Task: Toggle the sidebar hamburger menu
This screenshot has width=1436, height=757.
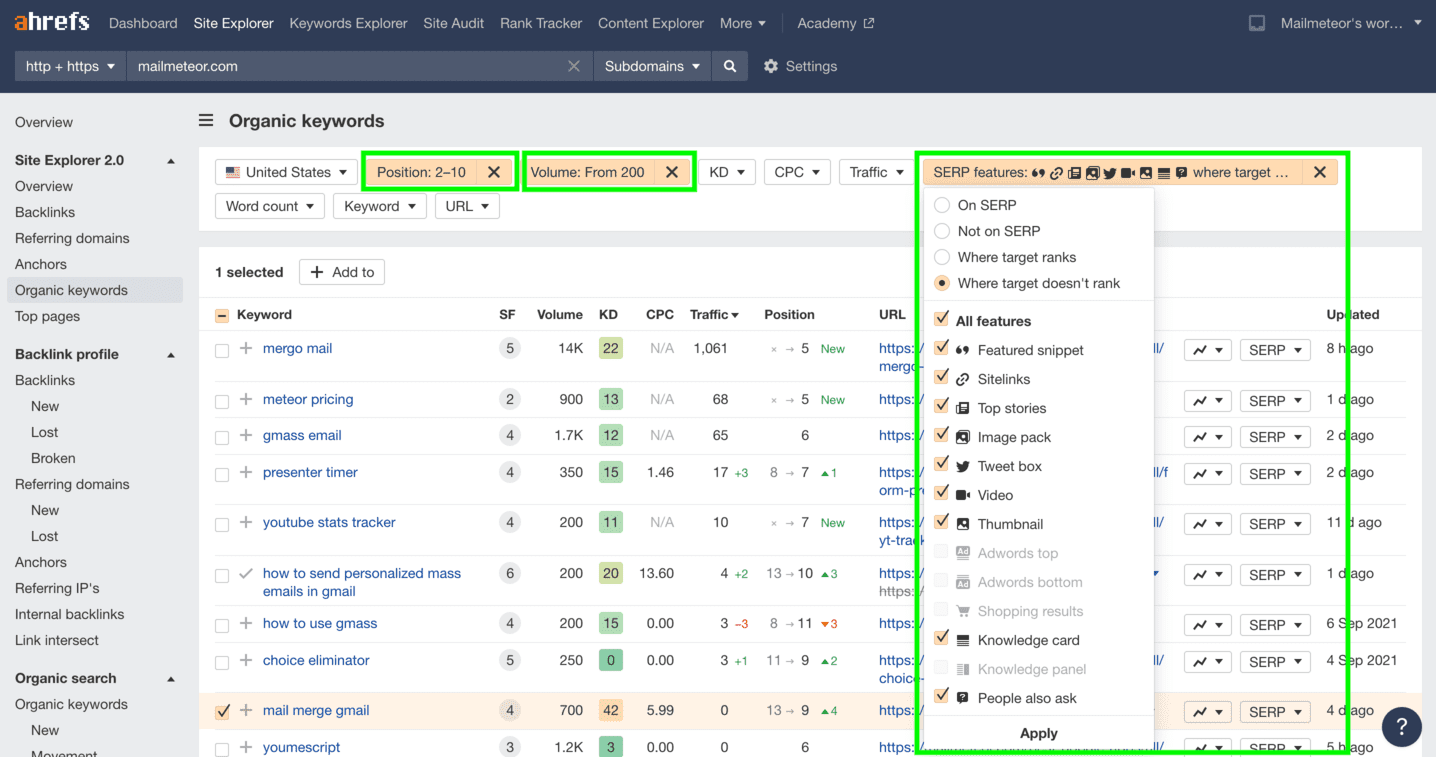Action: 206,121
